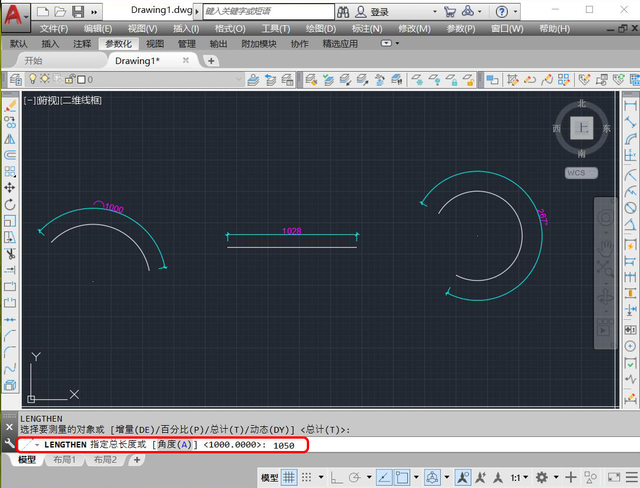Image resolution: width=640 pixels, height=488 pixels.
Task: Click the Aligned dimension tool icon
Action: coord(630,122)
